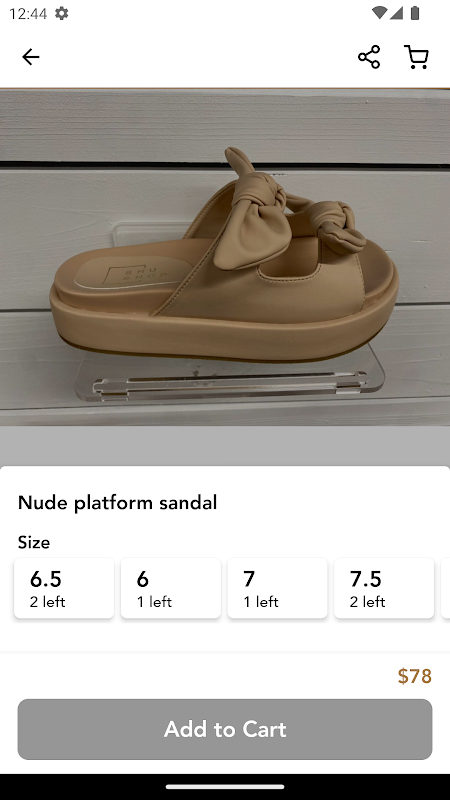Tap the cellular signal icon
This screenshot has height=800, width=450.
[x=396, y=13]
